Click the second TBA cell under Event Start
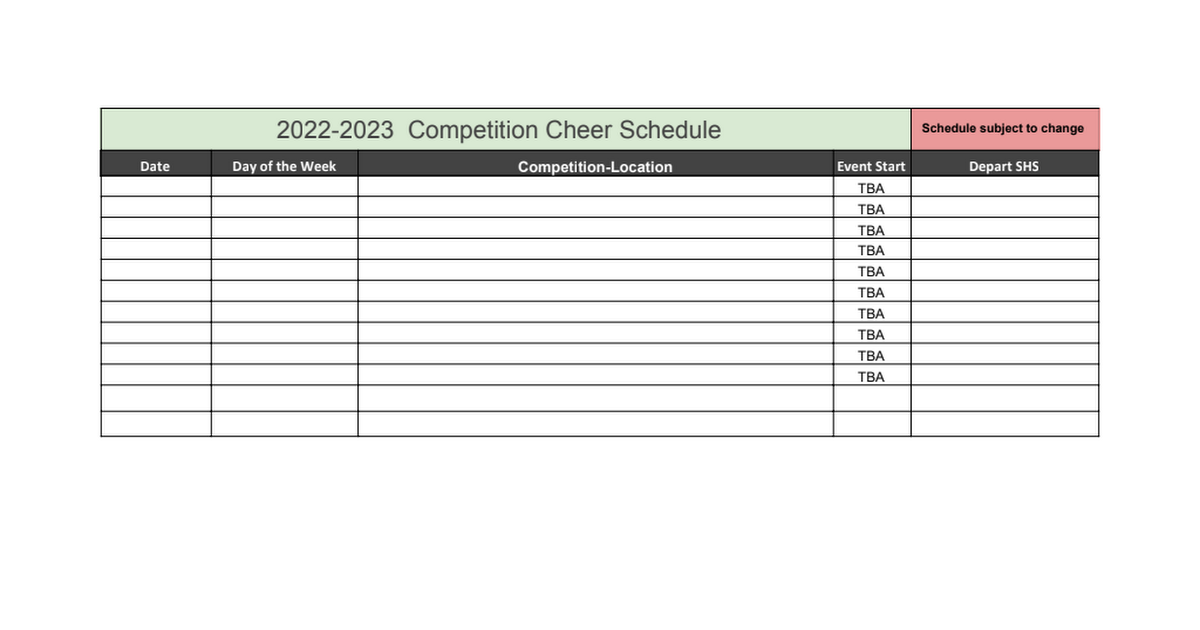 872,208
